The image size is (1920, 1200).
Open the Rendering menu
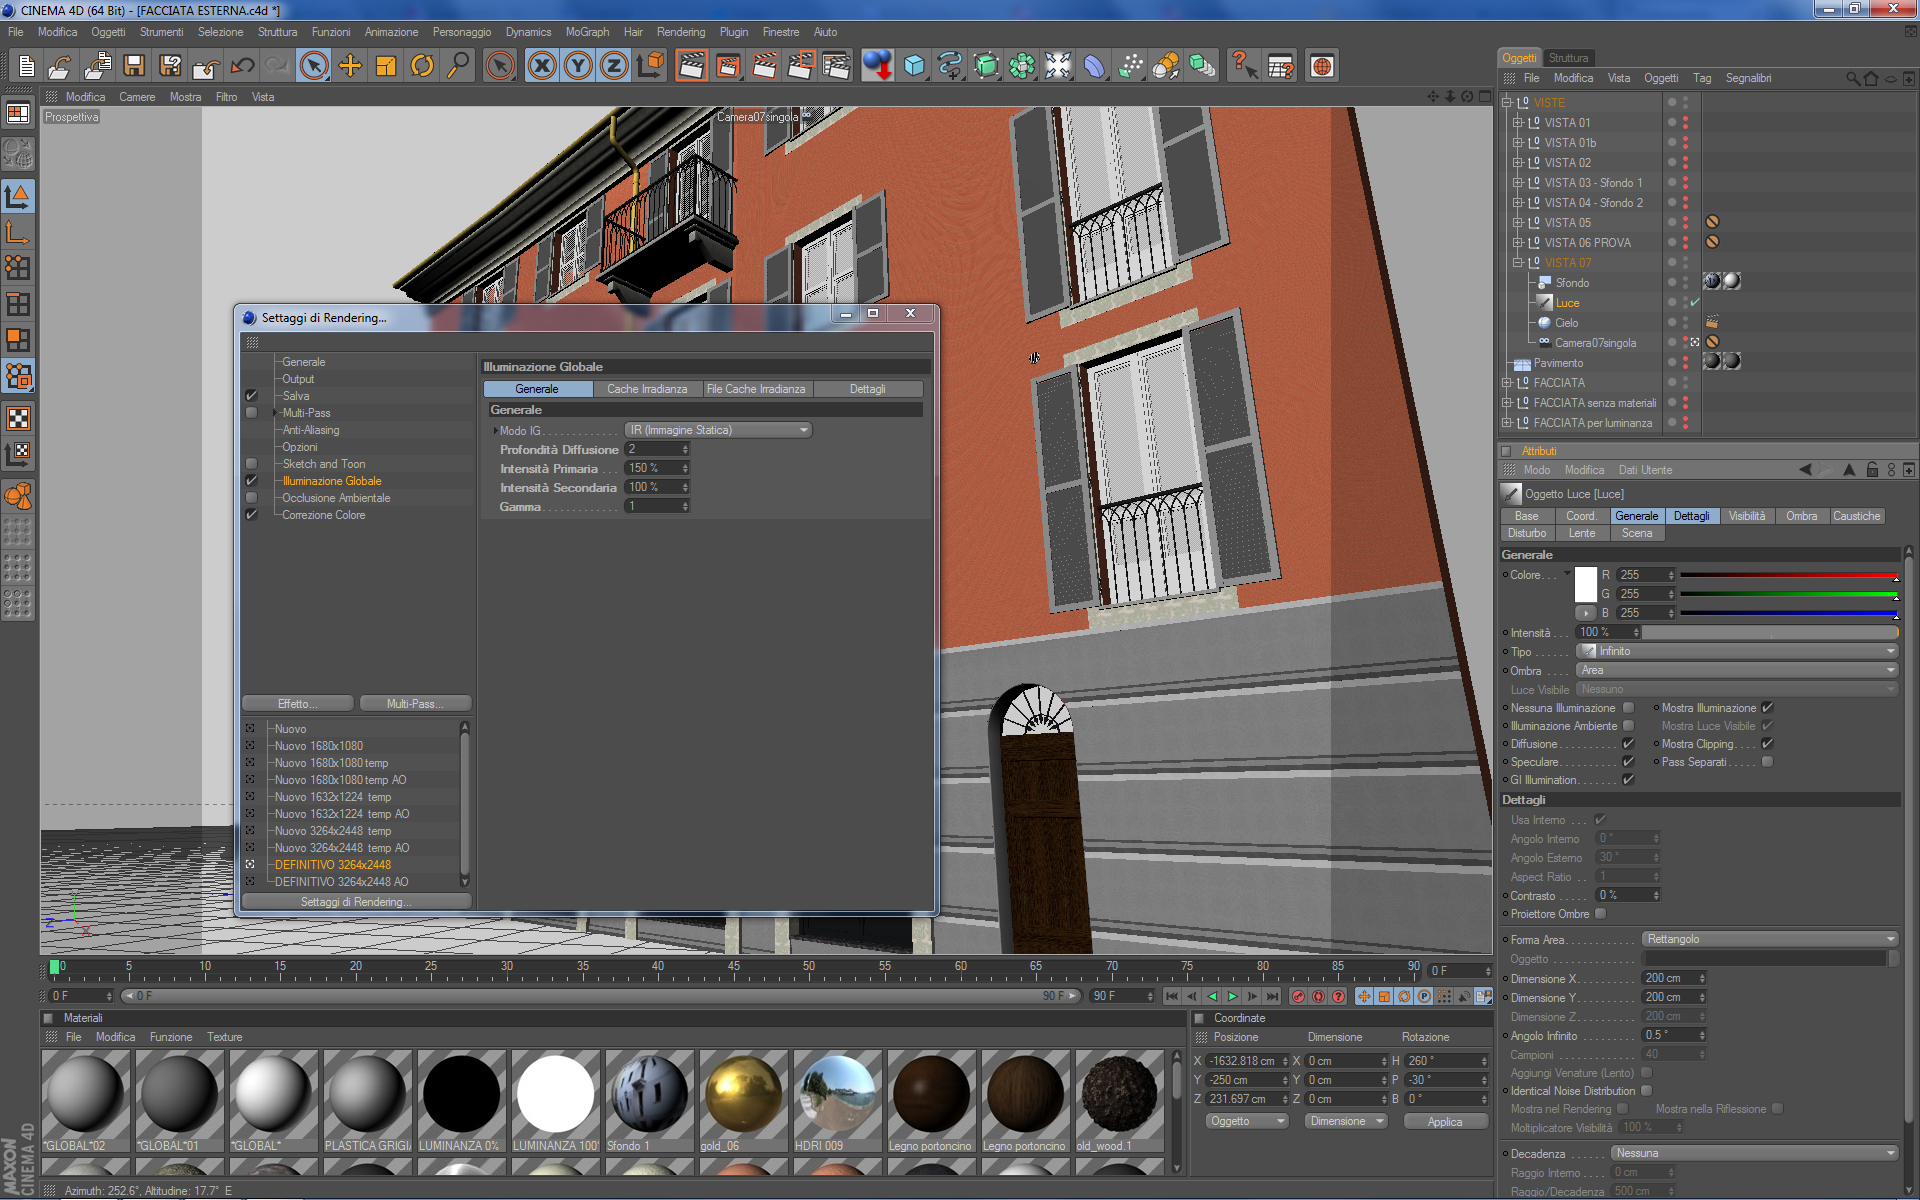[680, 32]
